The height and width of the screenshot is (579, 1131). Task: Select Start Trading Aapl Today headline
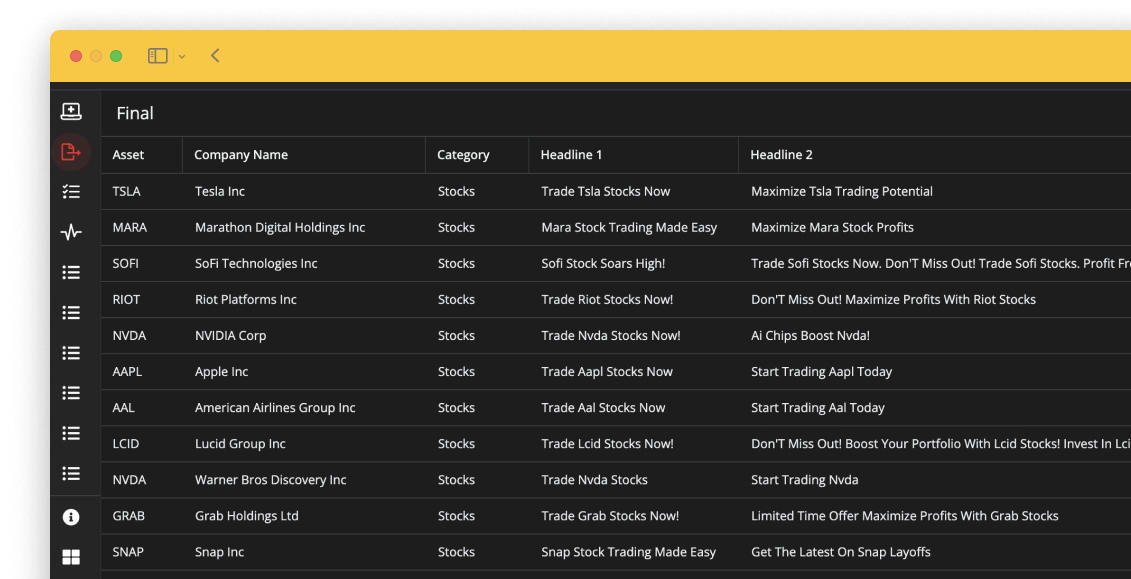coord(822,372)
